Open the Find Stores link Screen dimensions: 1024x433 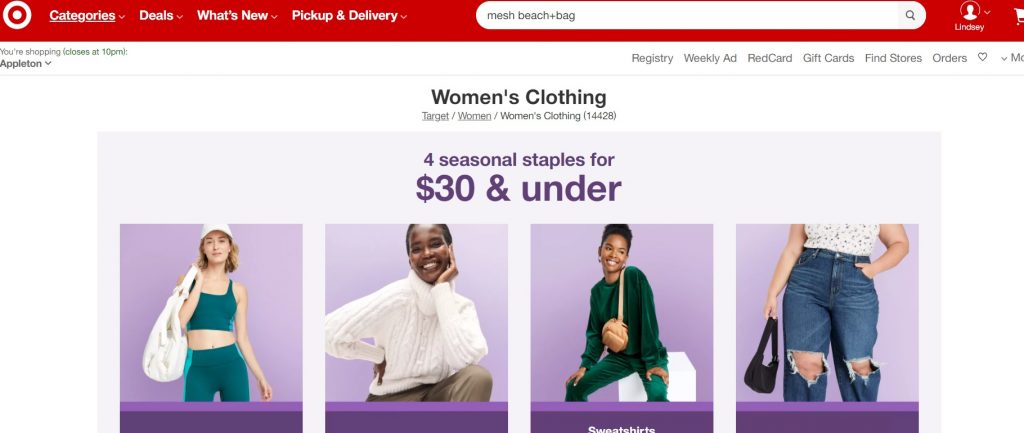tap(893, 58)
